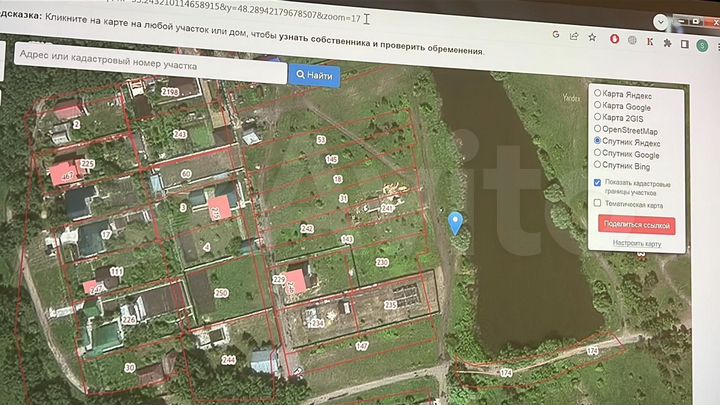720x405 pixels.
Task: Select the Карта Яндекс radio option
Action: (598, 93)
